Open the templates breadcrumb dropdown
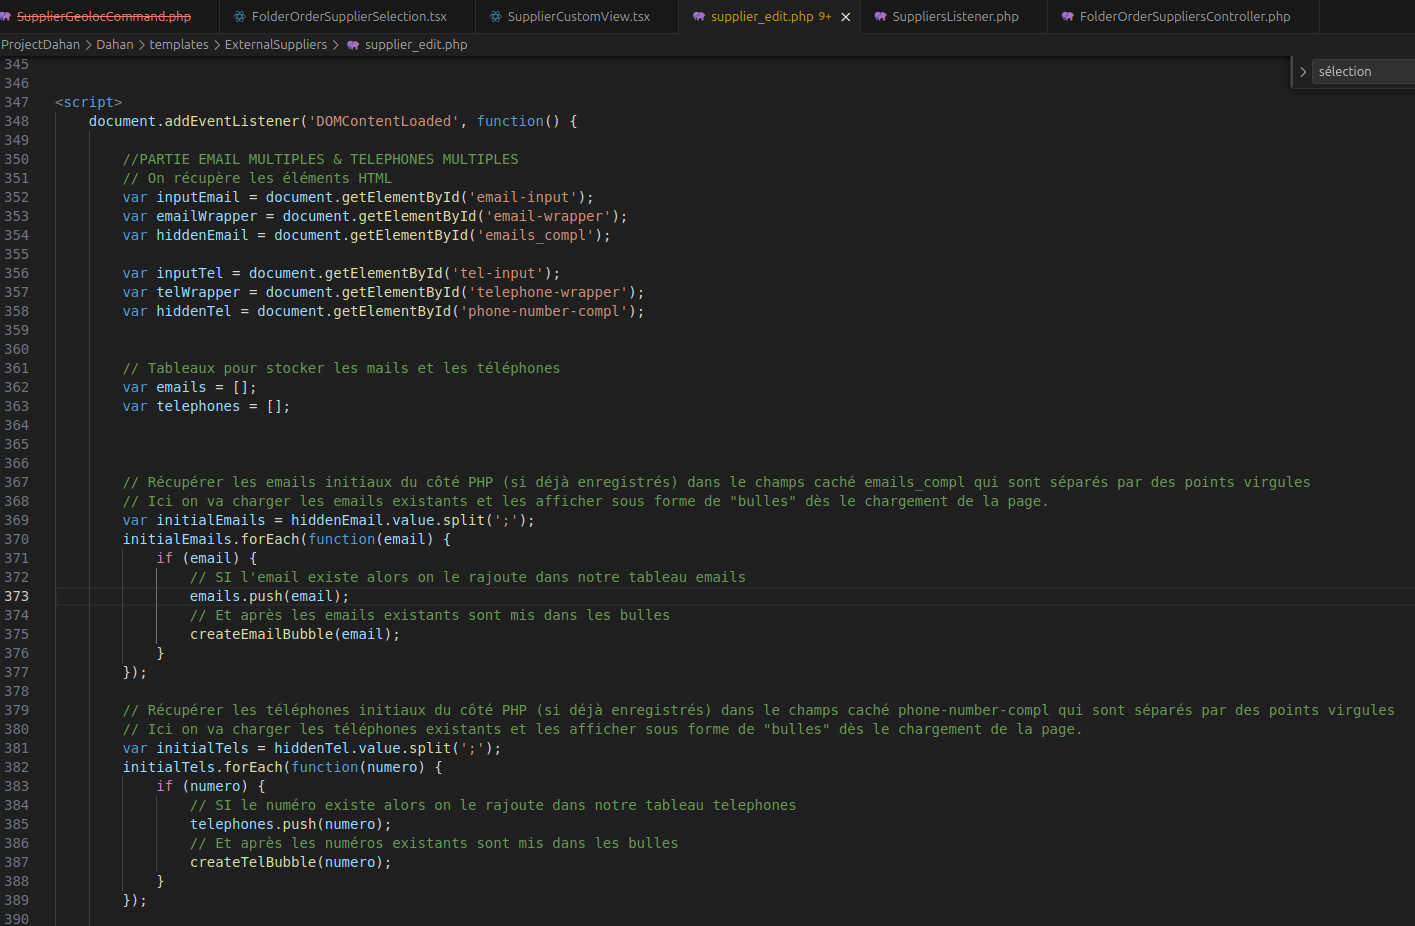This screenshot has height=926, width=1415. tap(179, 45)
